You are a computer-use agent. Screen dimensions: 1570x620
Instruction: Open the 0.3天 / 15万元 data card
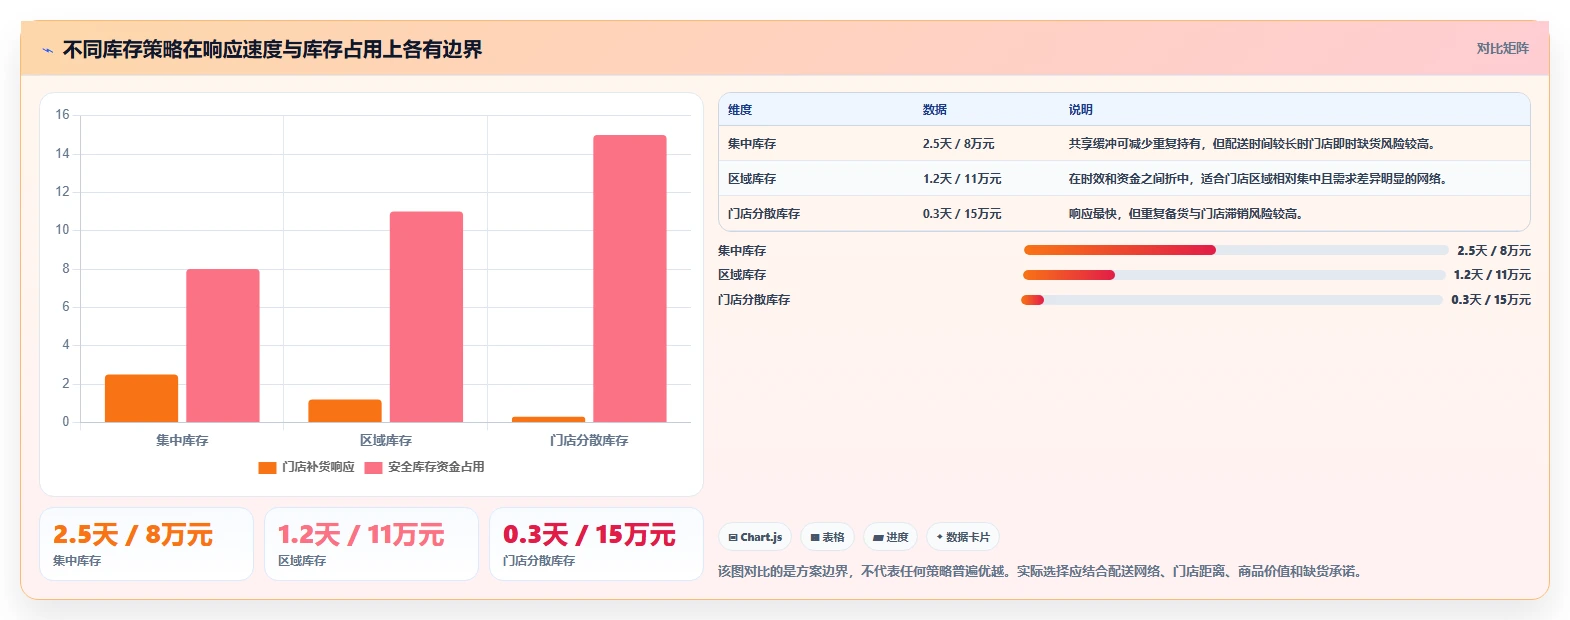tap(596, 544)
